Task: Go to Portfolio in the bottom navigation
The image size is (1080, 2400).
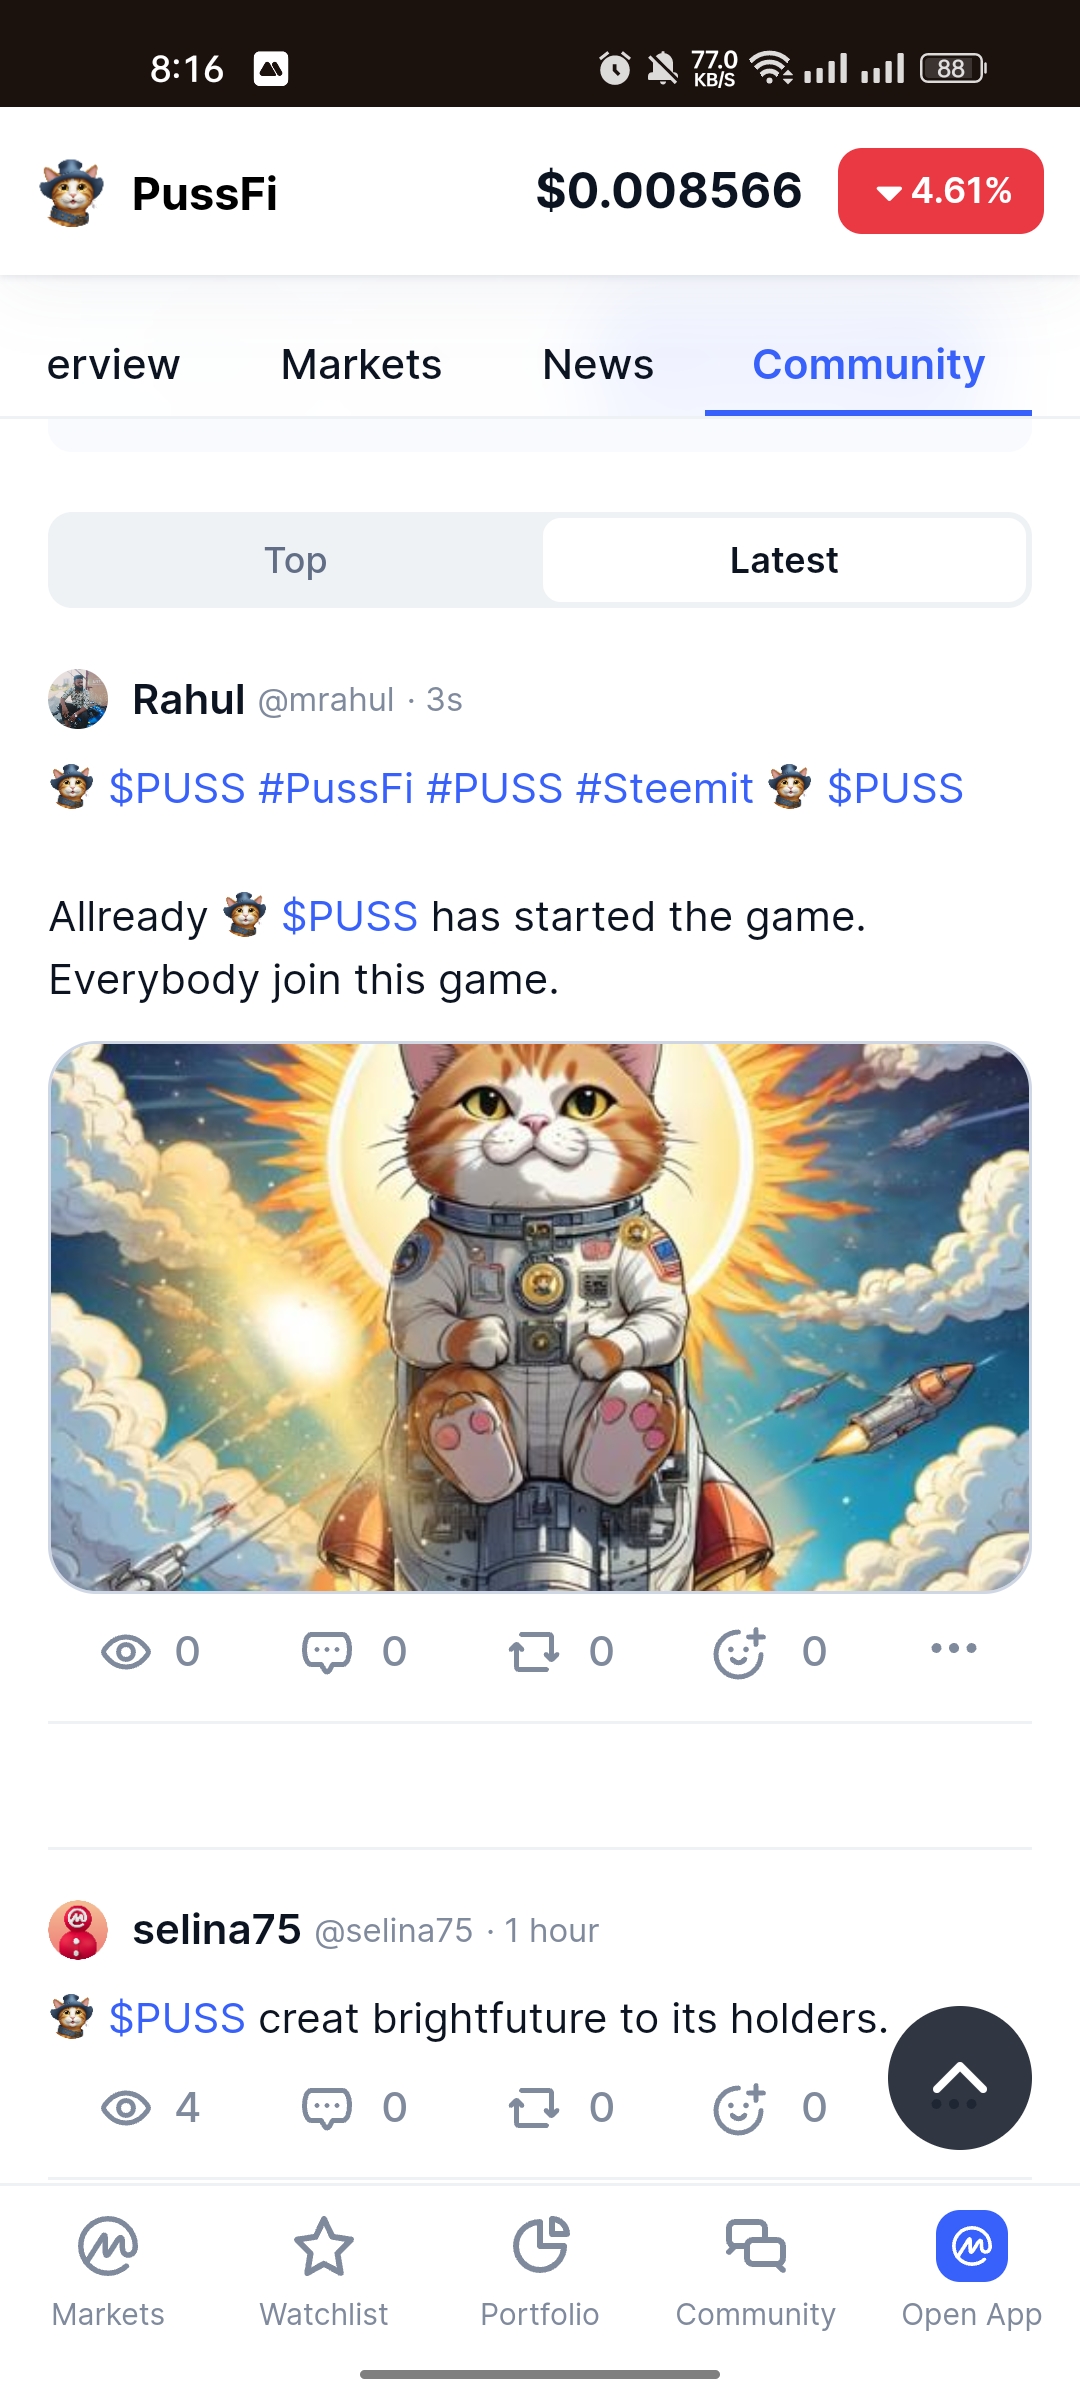Action: [540, 2272]
